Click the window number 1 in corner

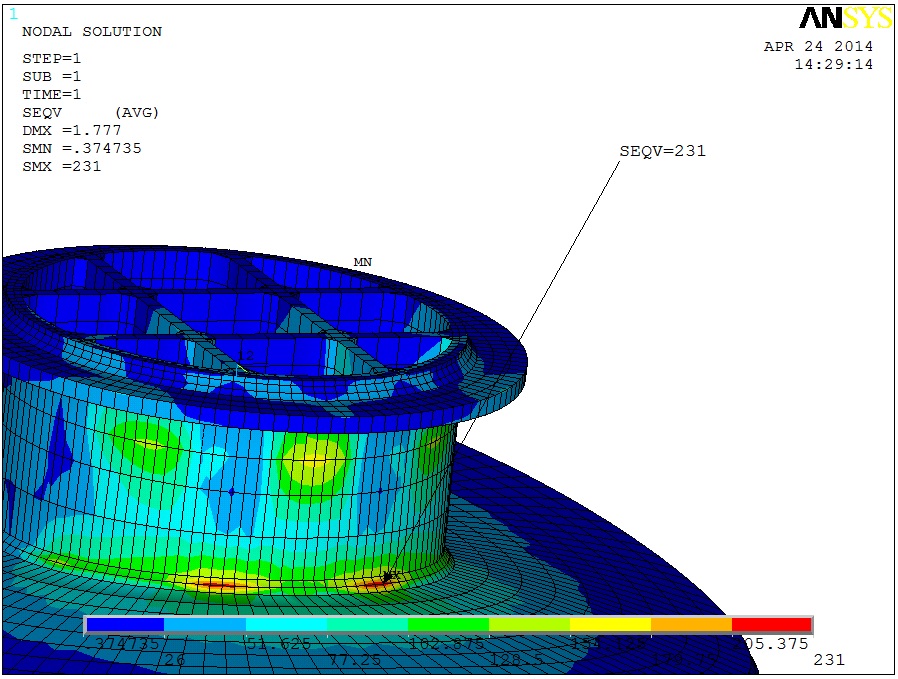tap(13, 14)
